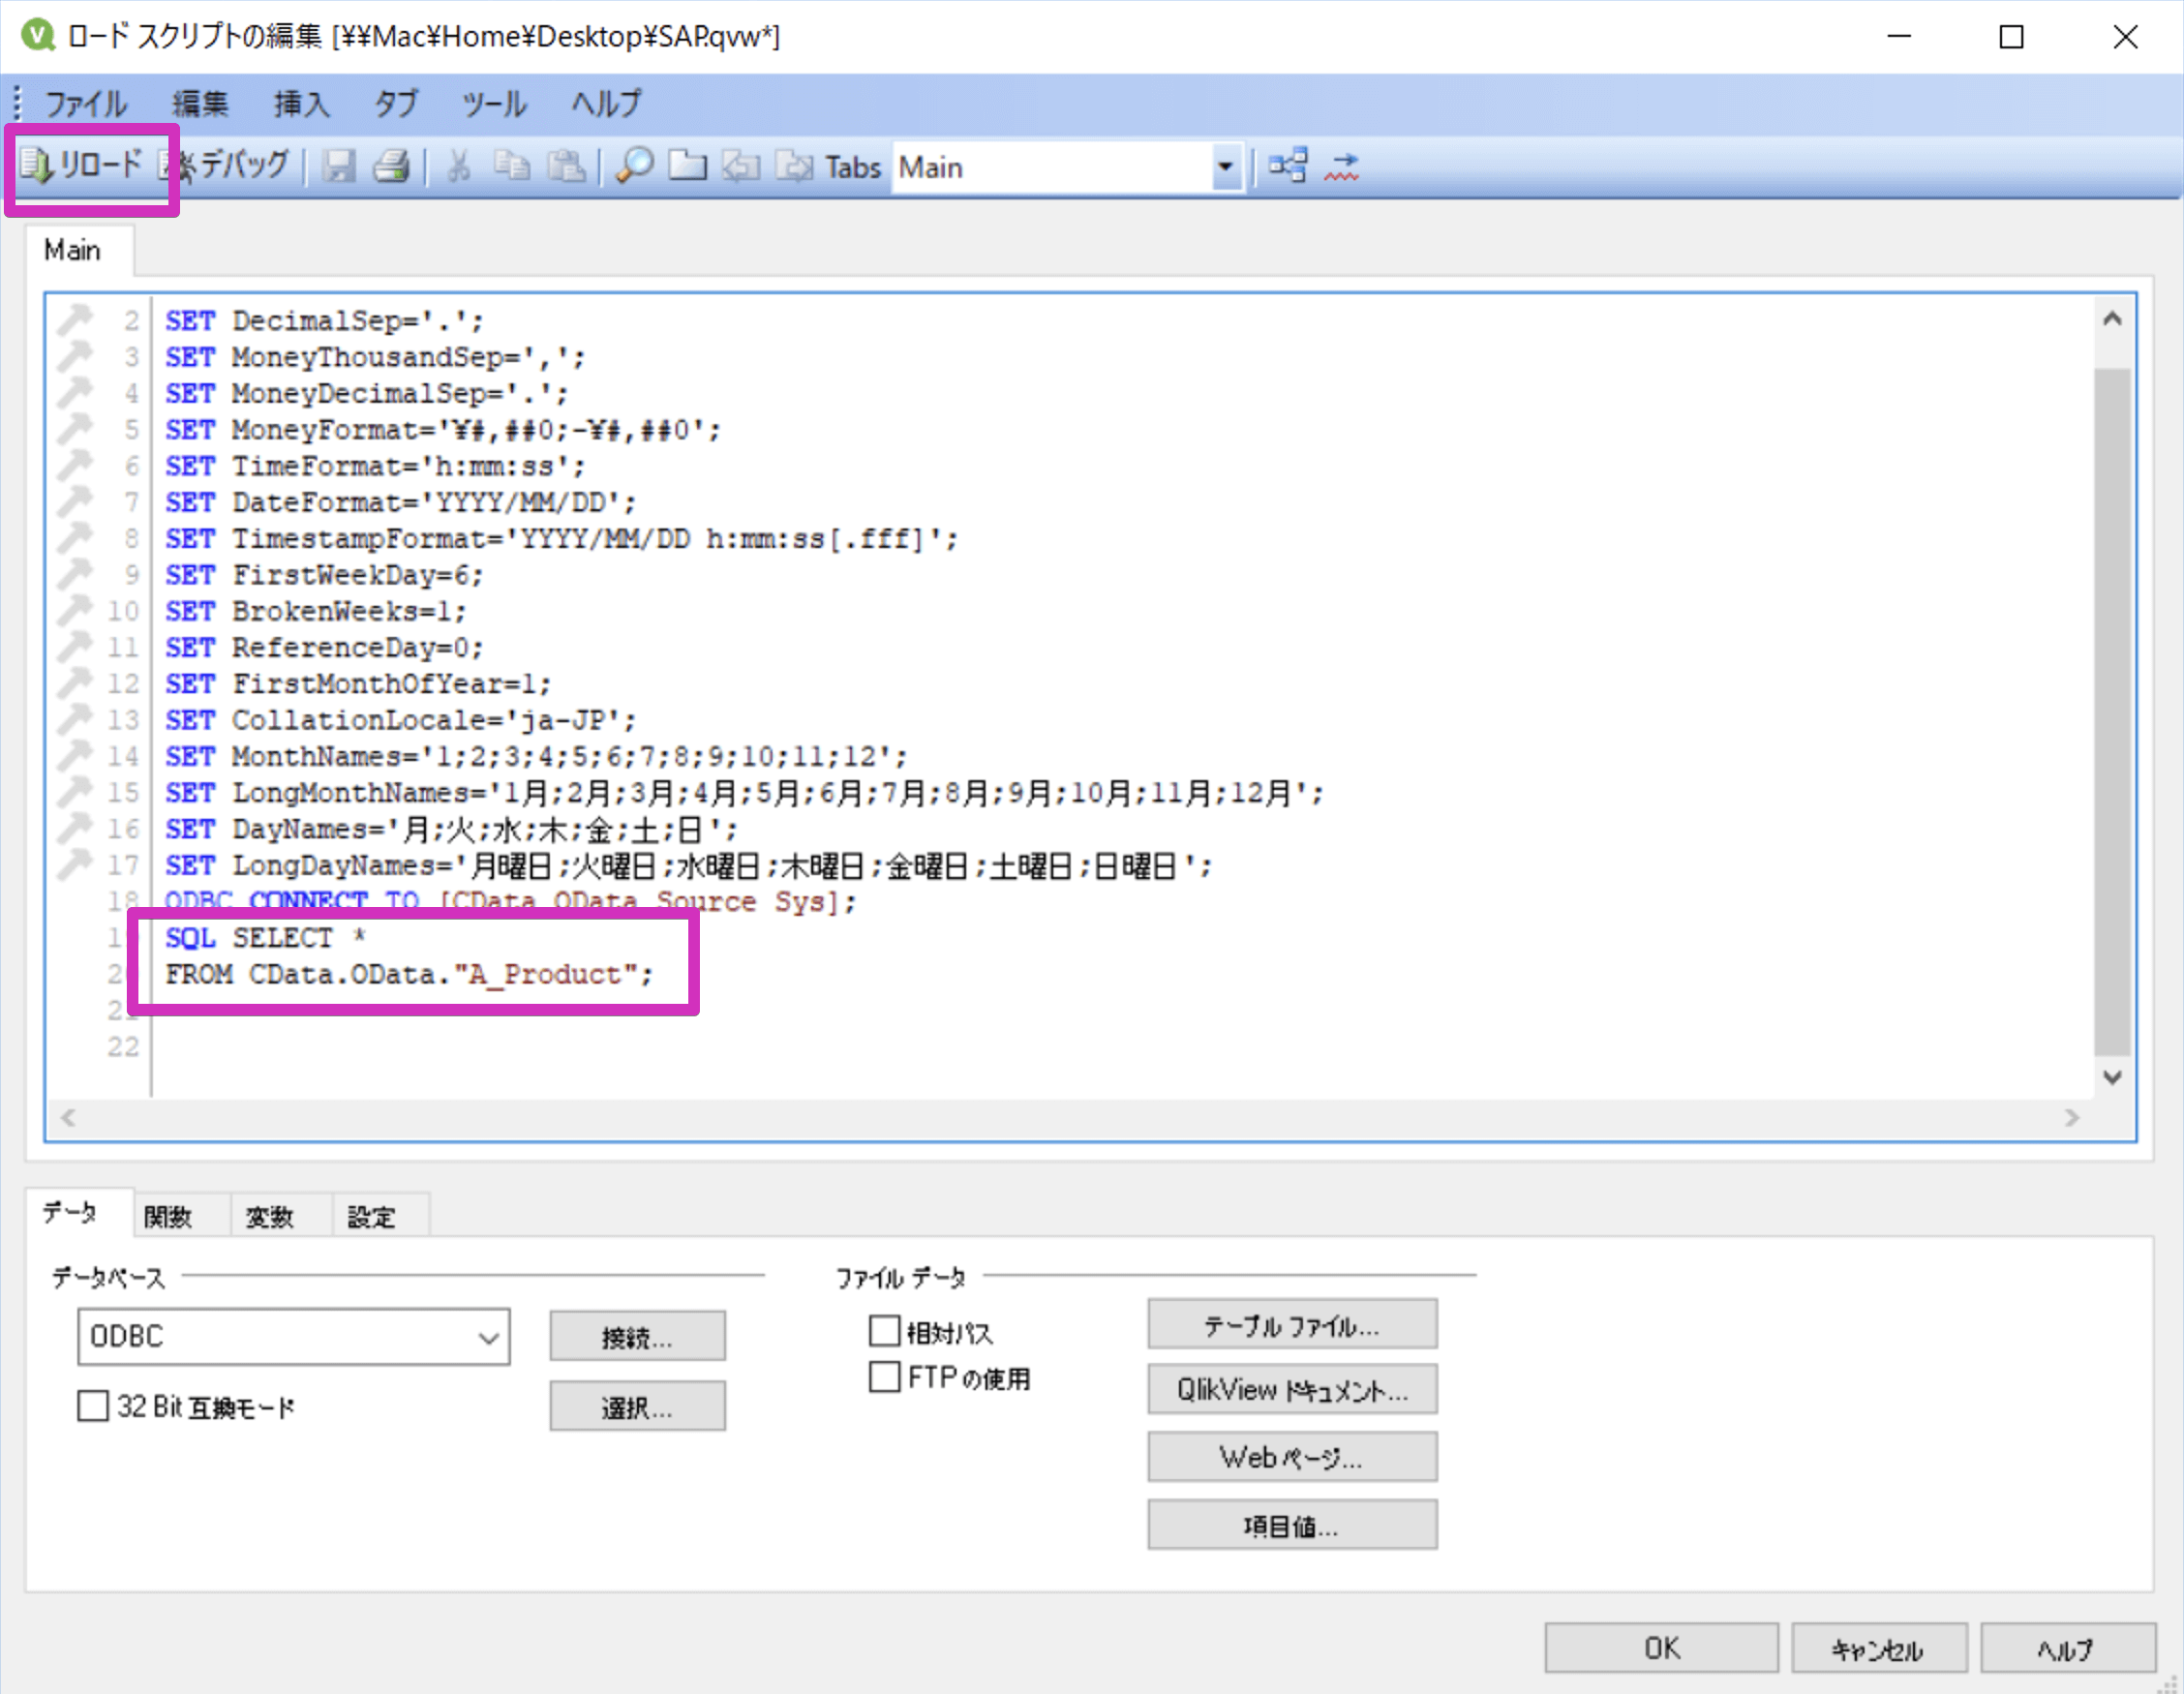Click the 接続... button

pos(637,1336)
